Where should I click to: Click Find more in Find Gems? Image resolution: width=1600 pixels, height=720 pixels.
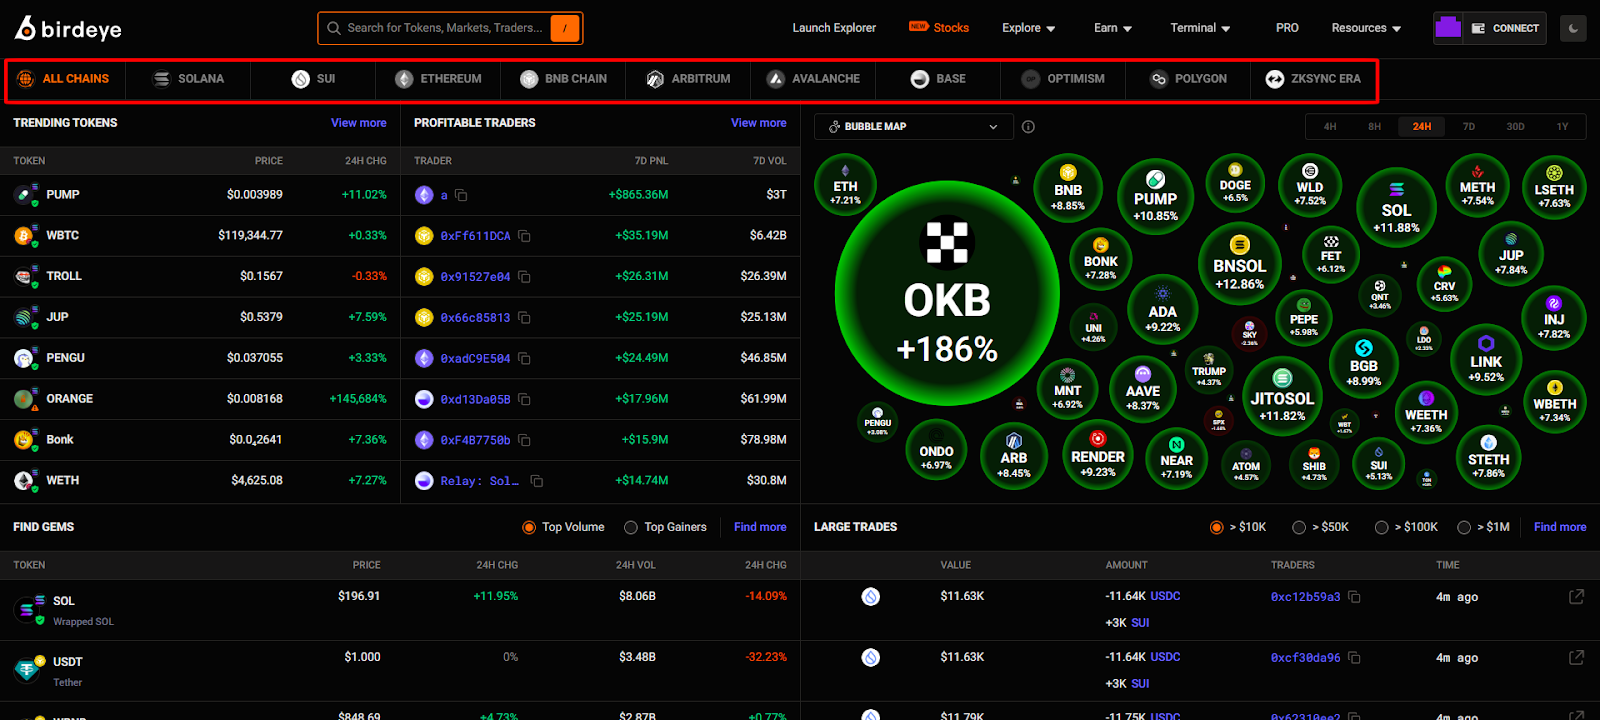click(x=760, y=527)
